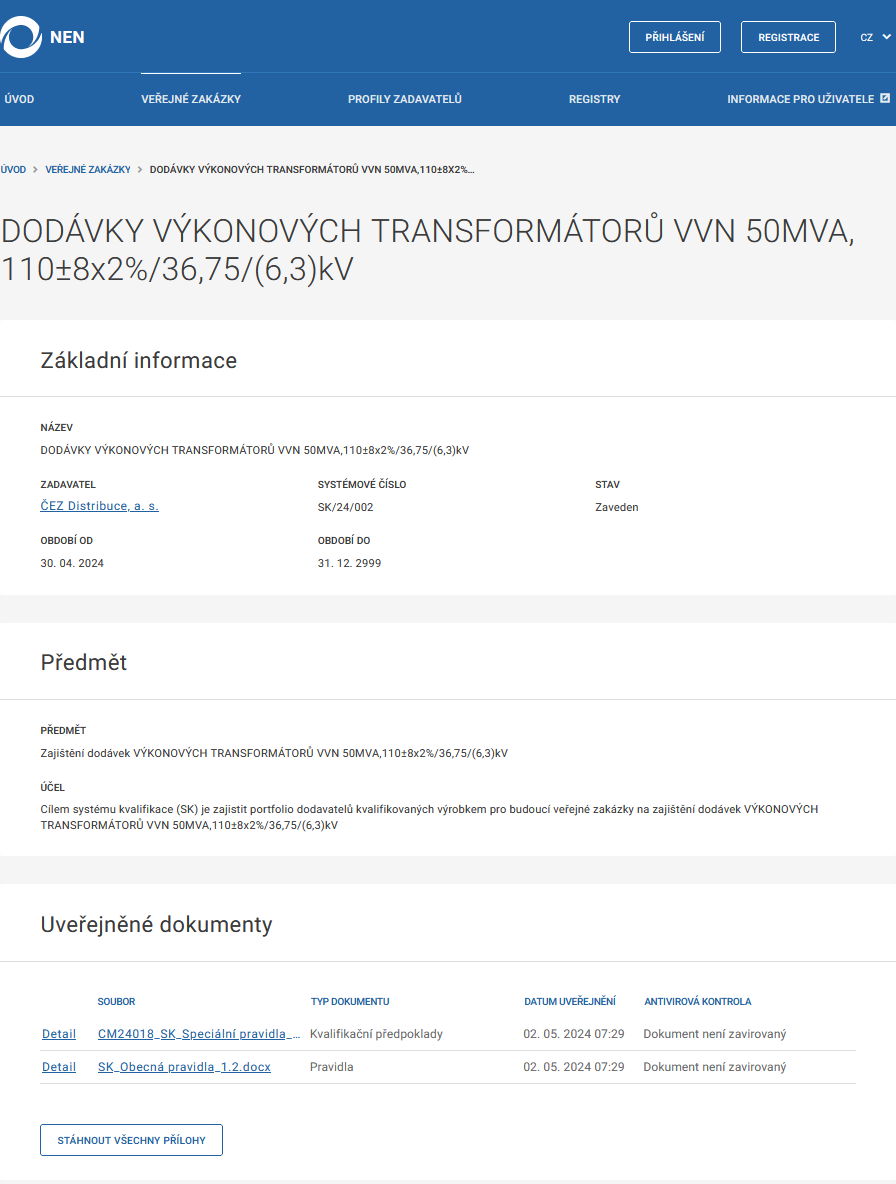This screenshot has height=1184, width=896.
Task: Expand the language selector chevron
Action: [886, 37]
